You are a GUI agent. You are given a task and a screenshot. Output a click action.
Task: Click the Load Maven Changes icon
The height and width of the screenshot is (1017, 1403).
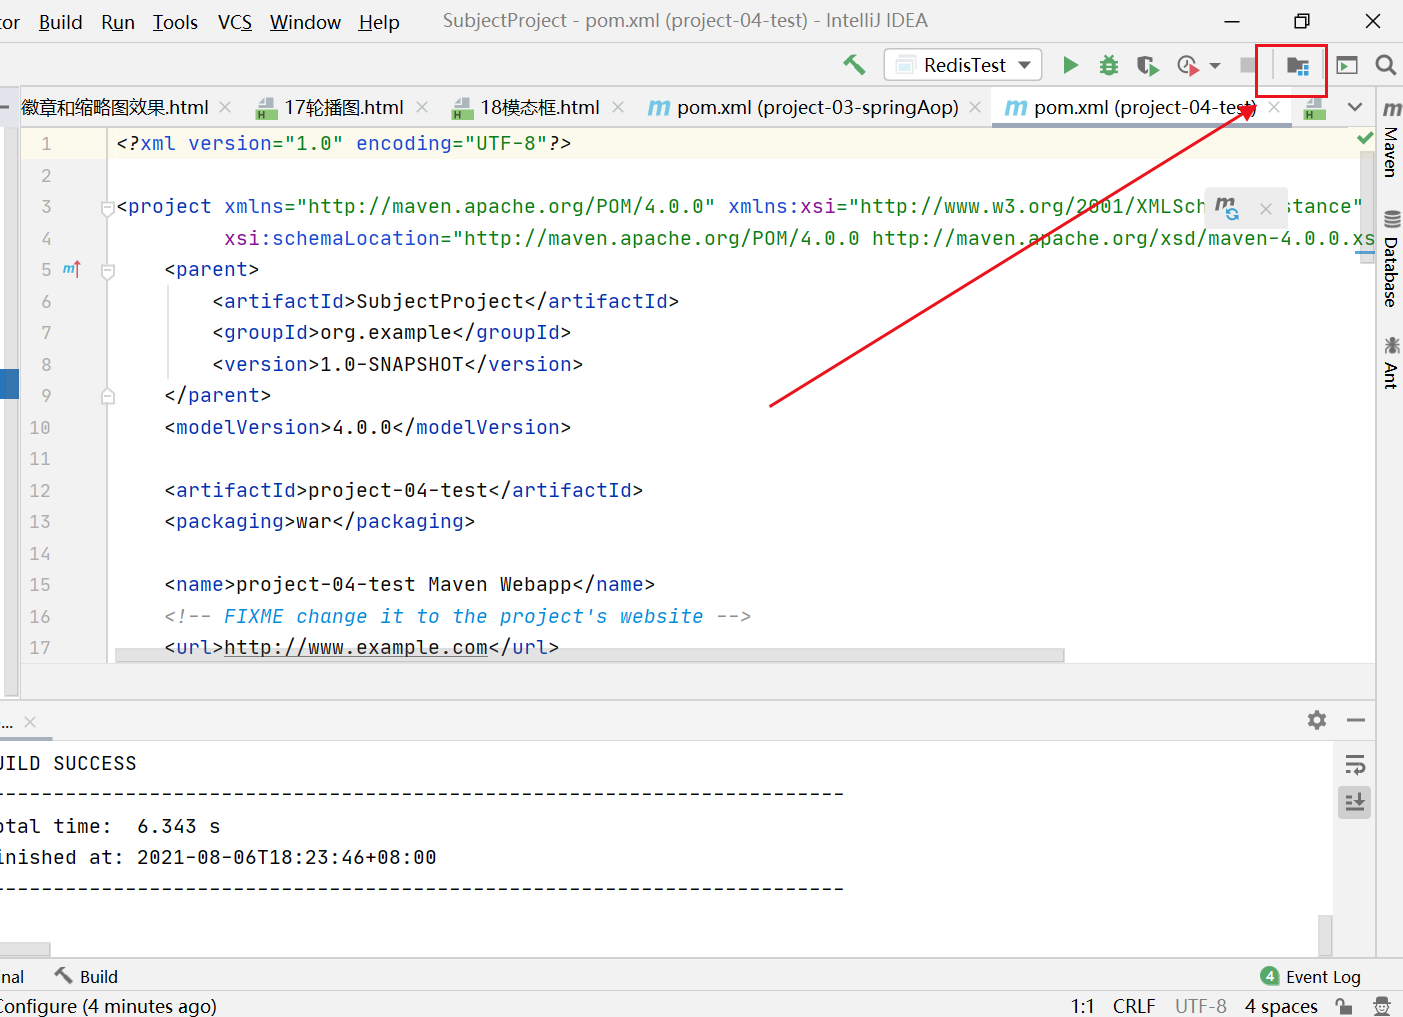[x=1227, y=208]
